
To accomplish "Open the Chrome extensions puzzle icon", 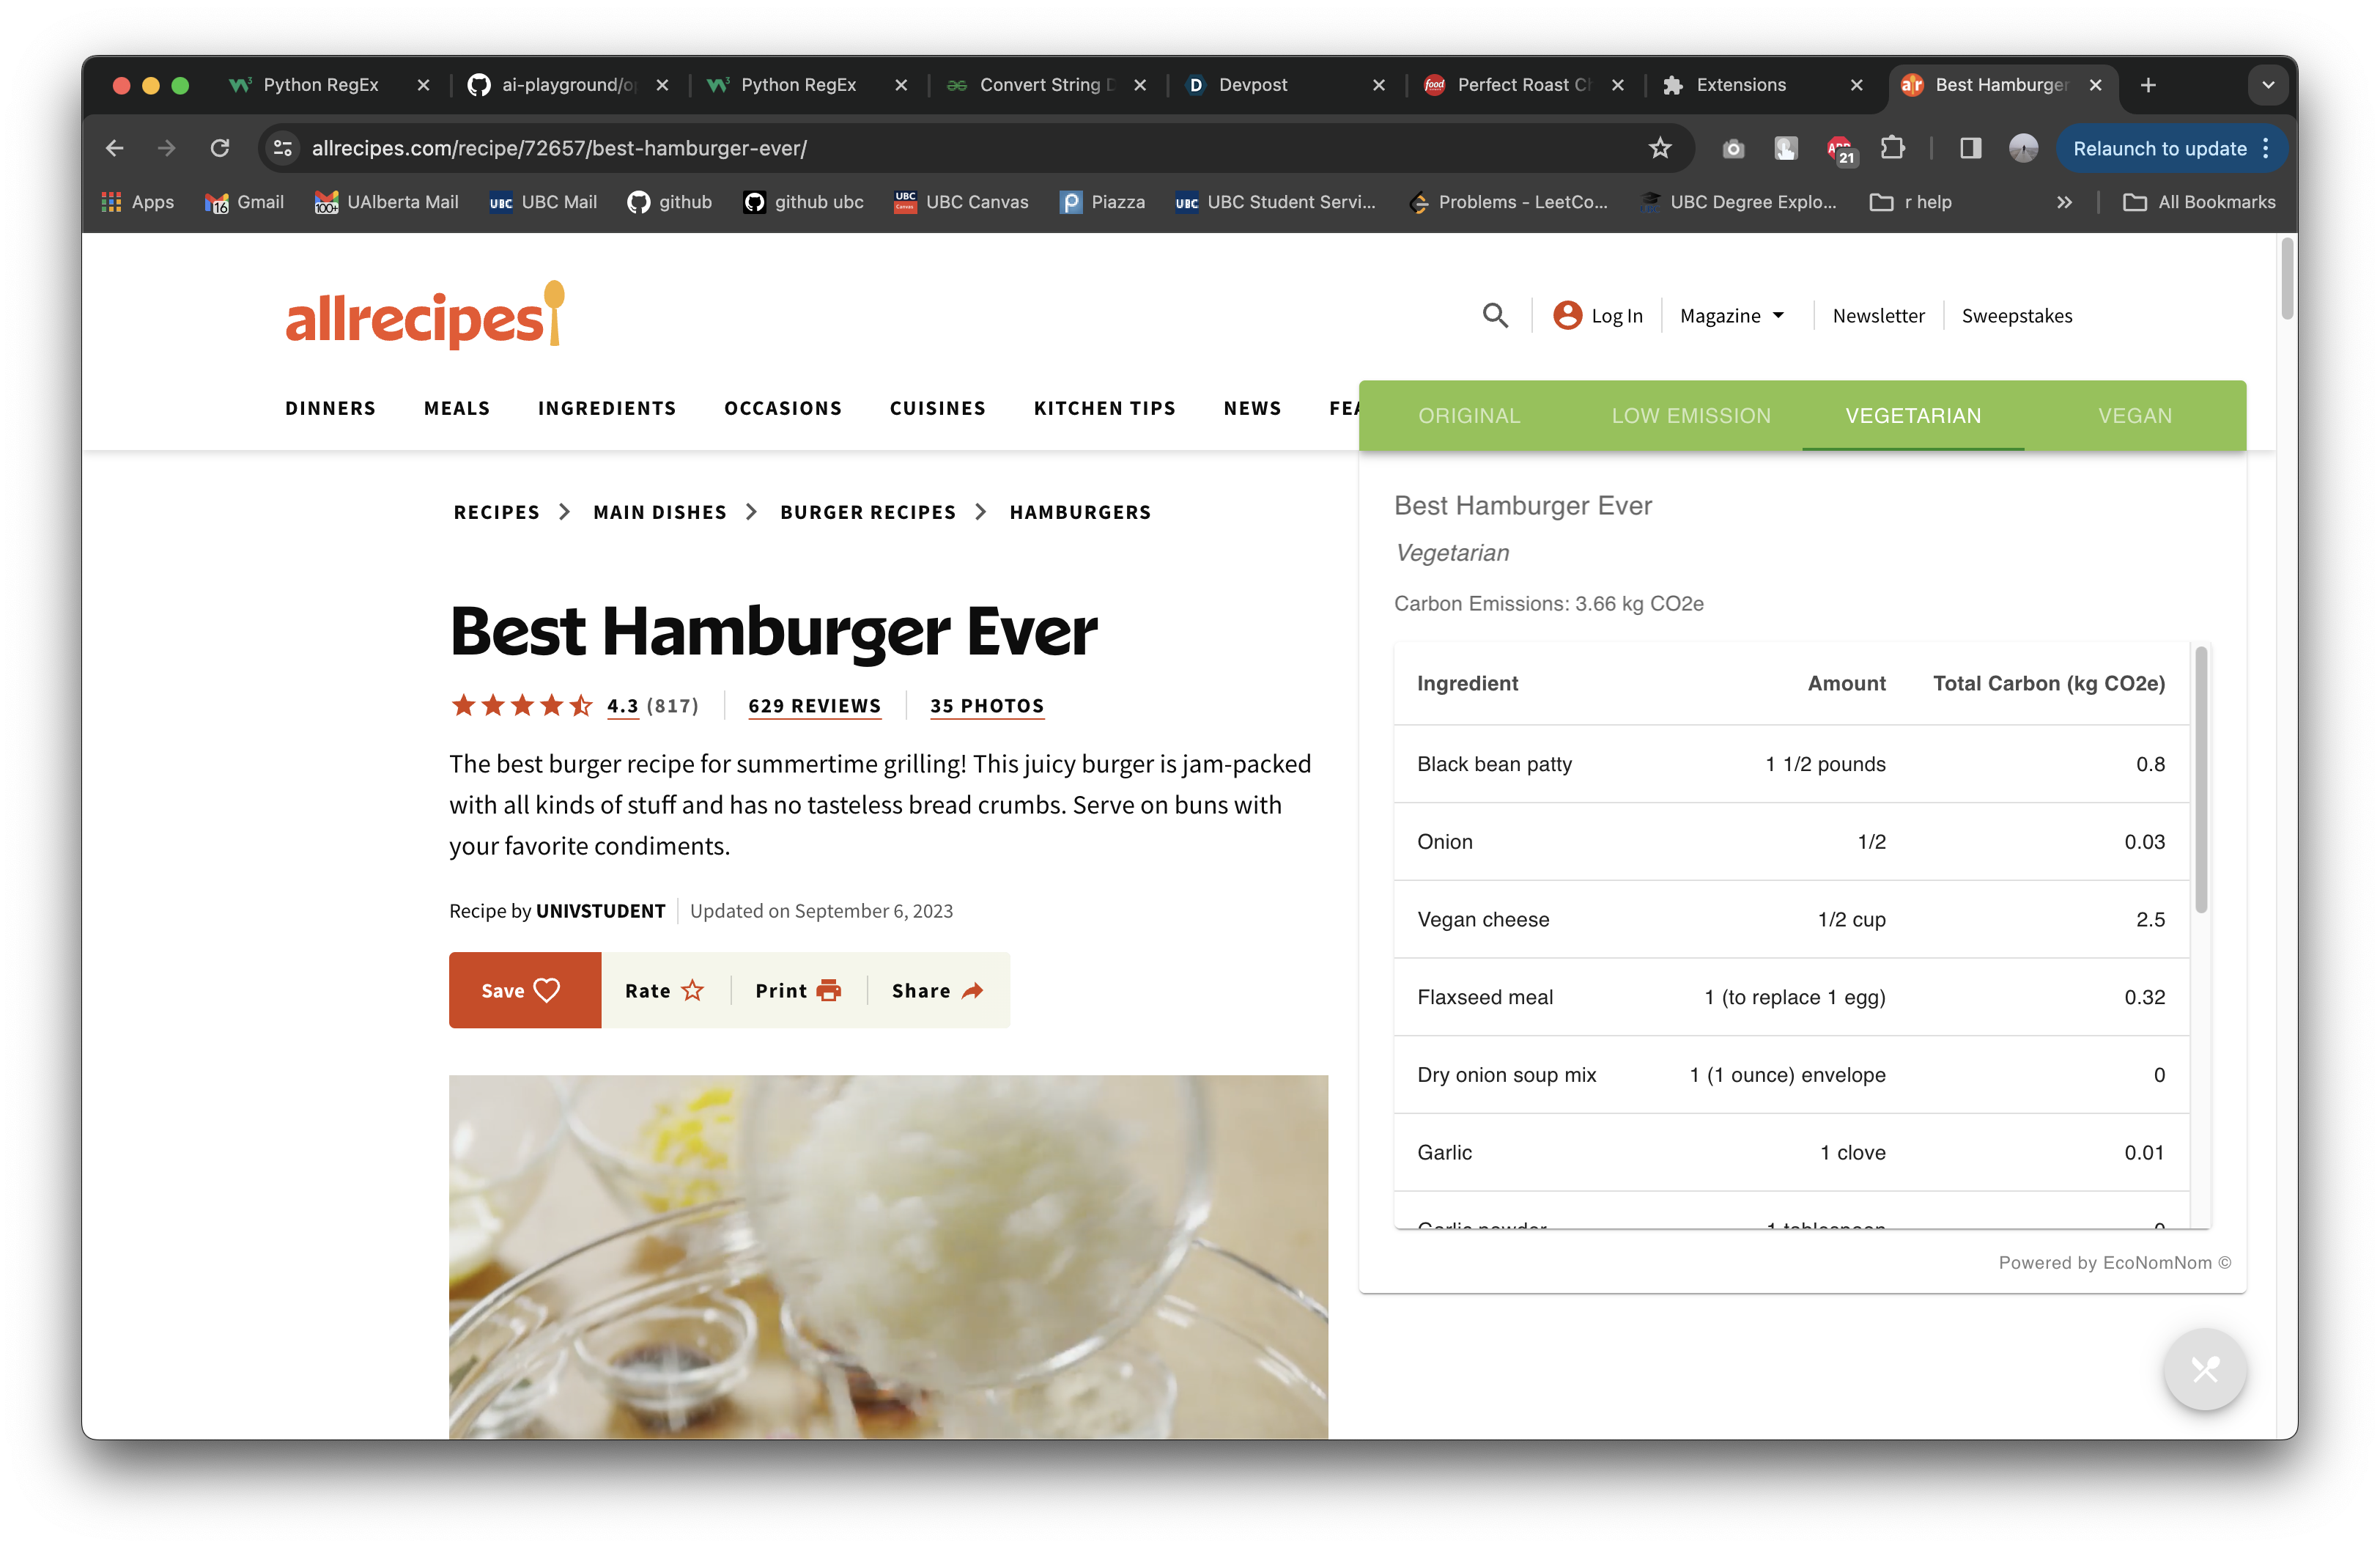I will tap(1892, 148).
